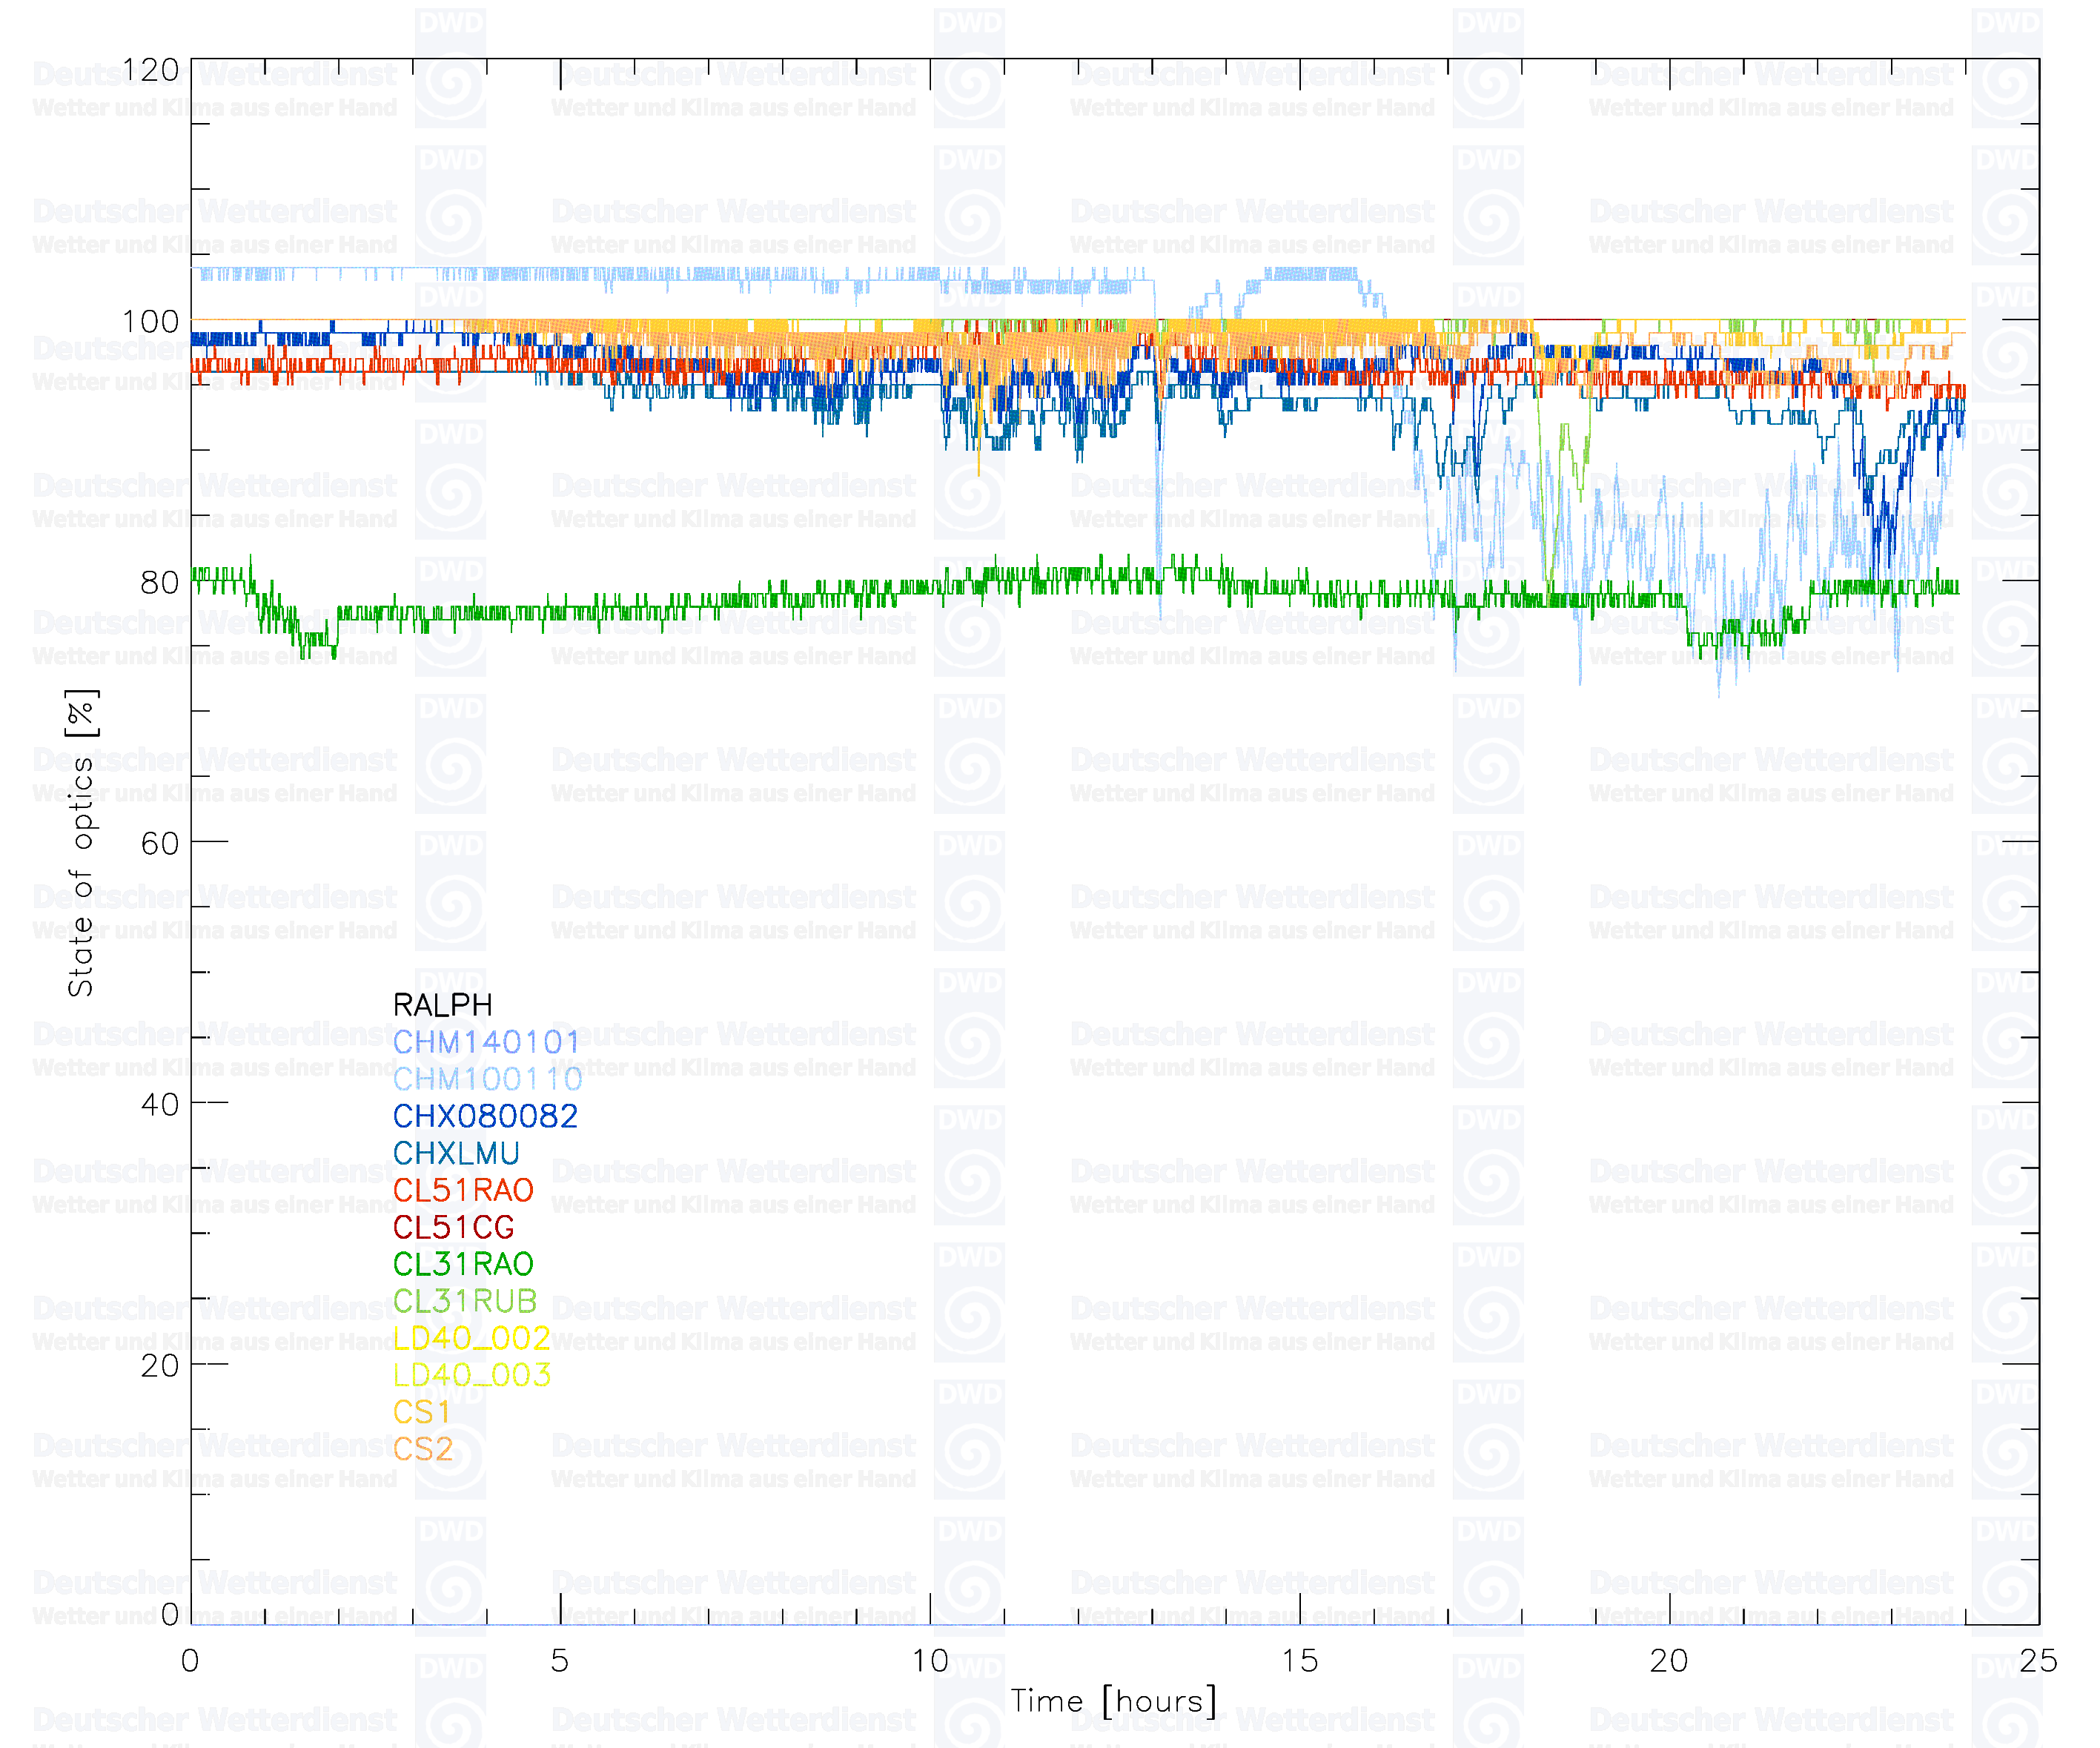Viewport: 2100px width, 1748px height.
Task: Click the x-axis value 10
Action: pyautogui.click(x=930, y=1661)
